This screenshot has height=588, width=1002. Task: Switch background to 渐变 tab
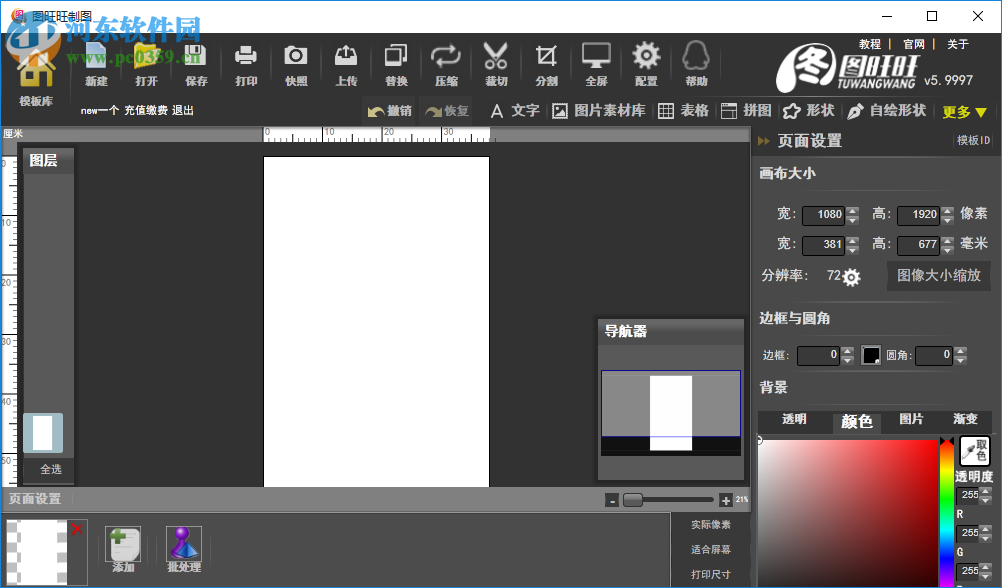pos(965,419)
